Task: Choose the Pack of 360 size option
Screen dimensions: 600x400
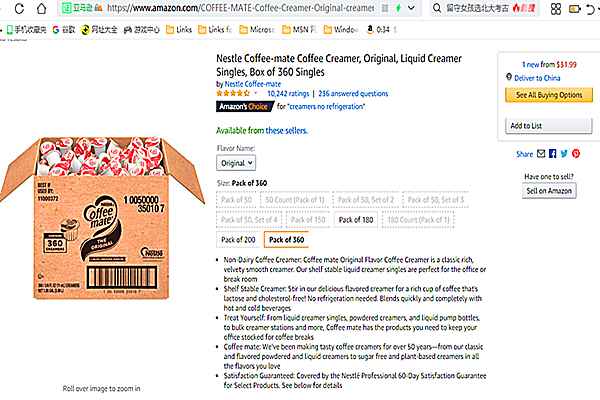Action: 288,240
